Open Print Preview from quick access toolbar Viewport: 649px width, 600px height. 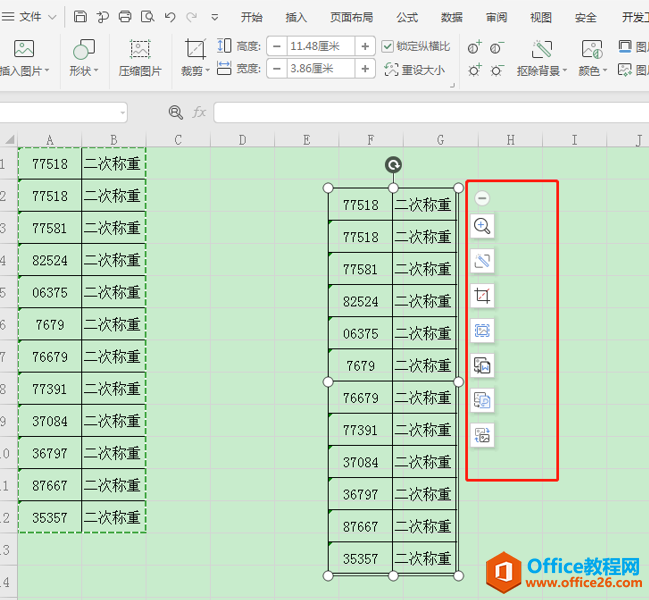[x=147, y=17]
